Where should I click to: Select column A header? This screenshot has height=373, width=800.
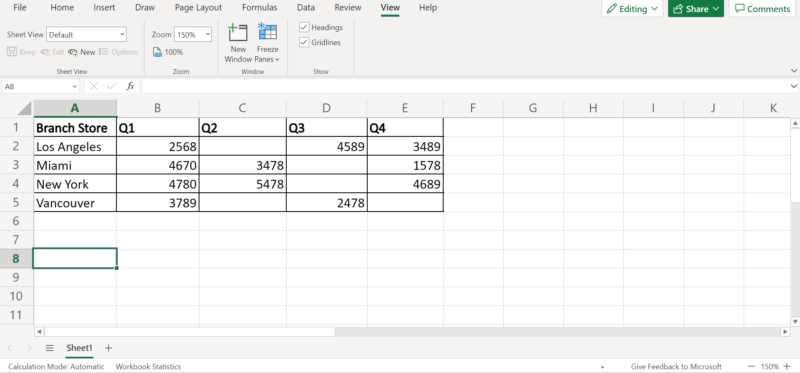point(75,108)
